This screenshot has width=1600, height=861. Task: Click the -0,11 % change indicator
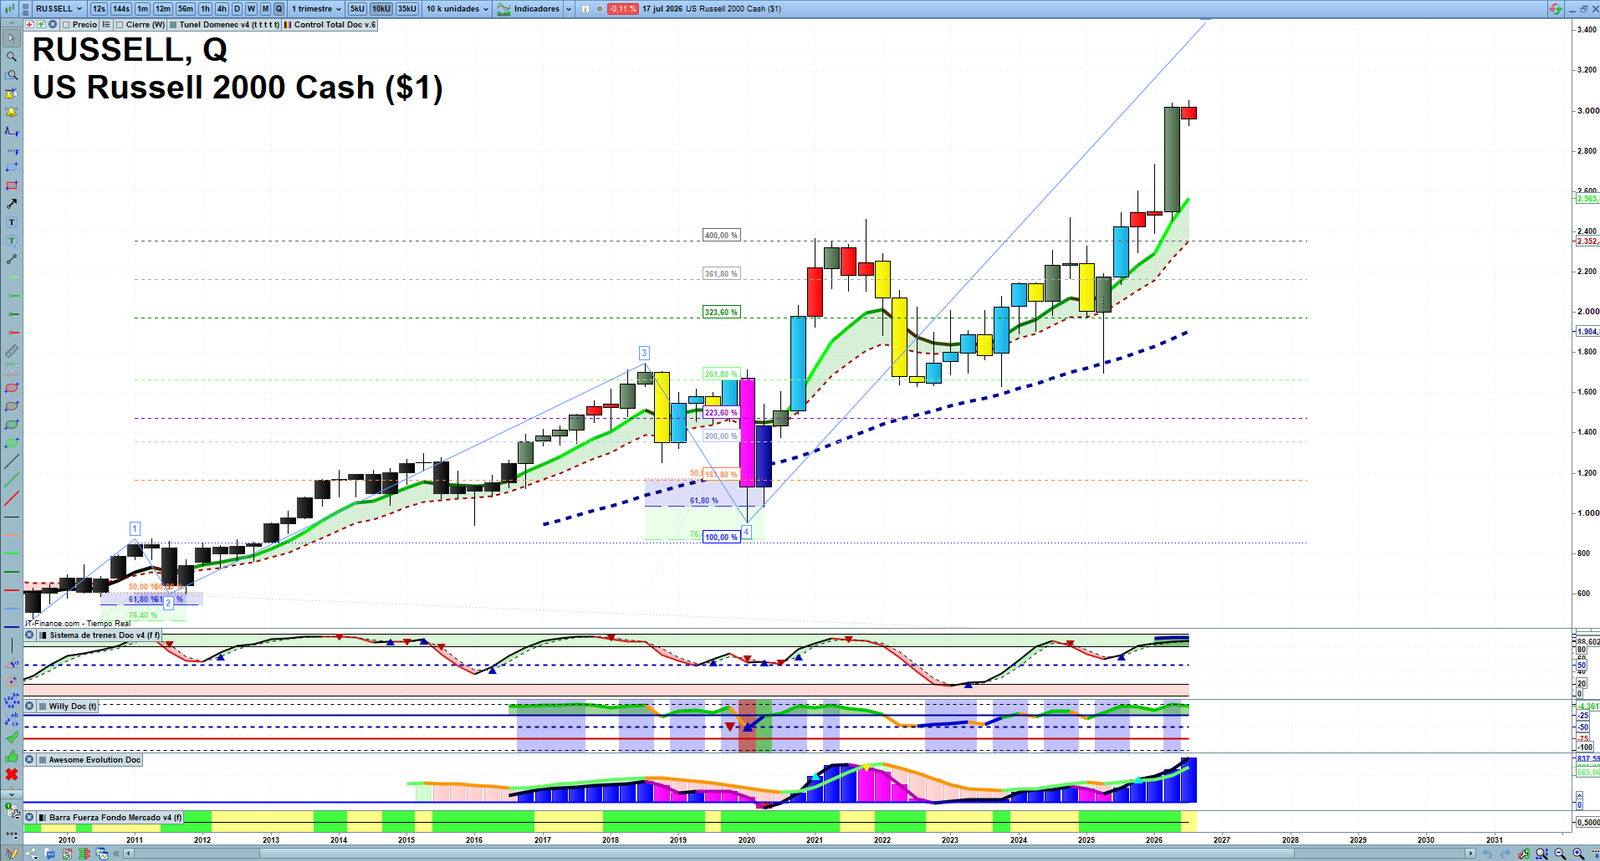[x=622, y=9]
